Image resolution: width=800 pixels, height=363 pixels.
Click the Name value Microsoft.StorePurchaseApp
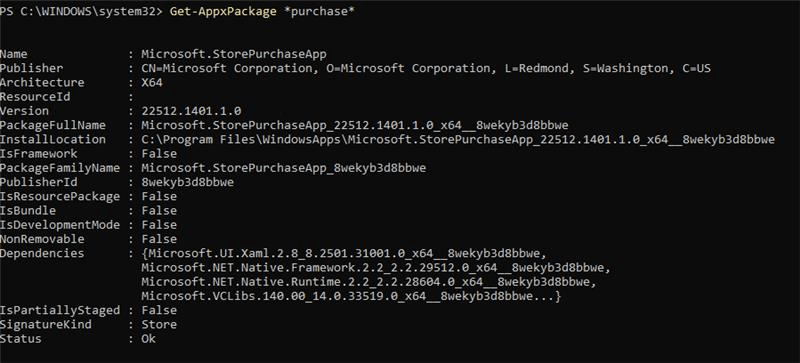tap(234, 54)
